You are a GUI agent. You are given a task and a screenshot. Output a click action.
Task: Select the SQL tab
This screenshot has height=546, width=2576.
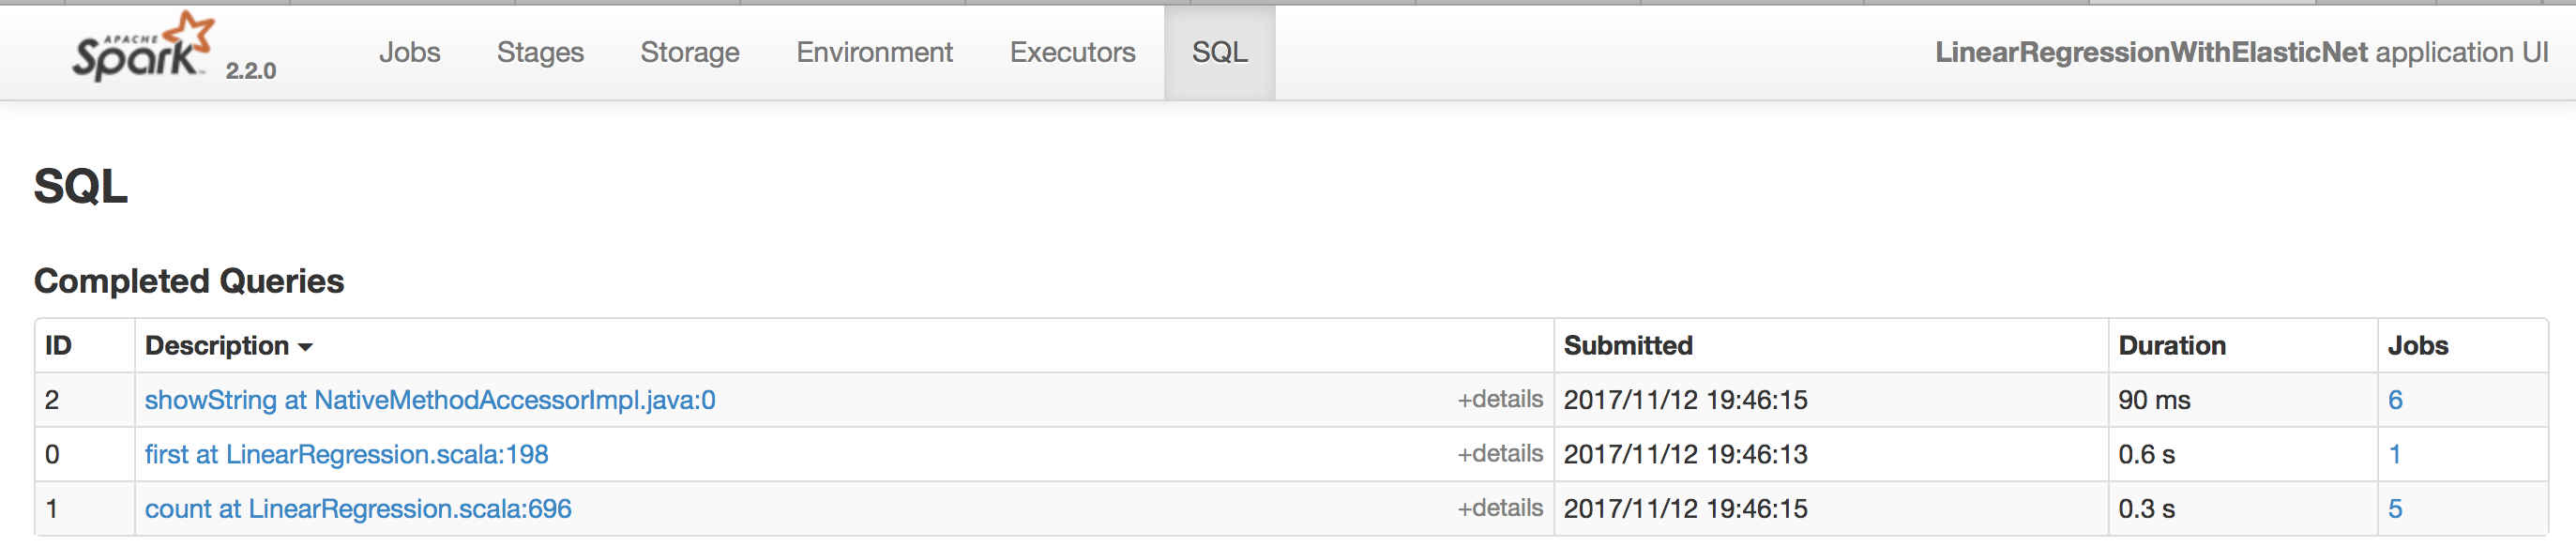click(1219, 52)
